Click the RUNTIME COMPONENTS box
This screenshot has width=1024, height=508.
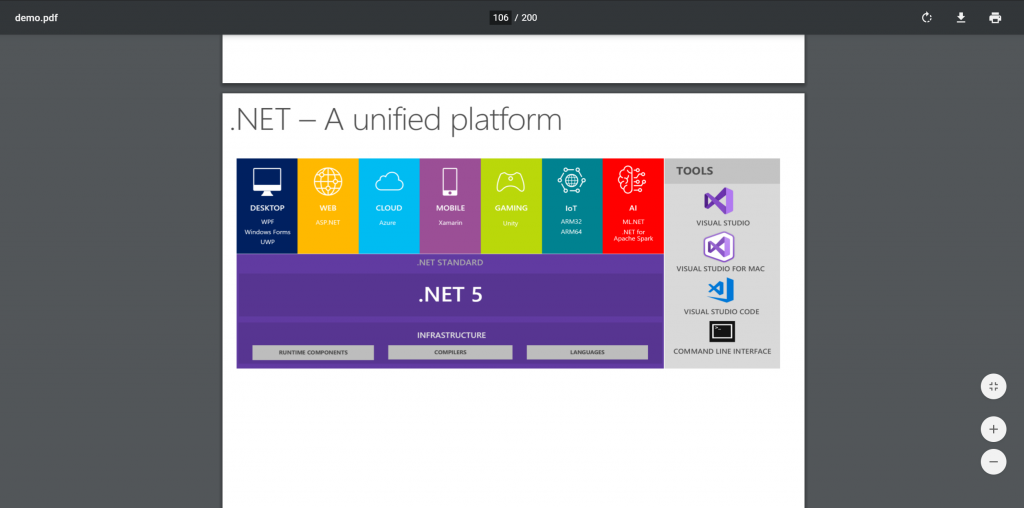point(313,353)
